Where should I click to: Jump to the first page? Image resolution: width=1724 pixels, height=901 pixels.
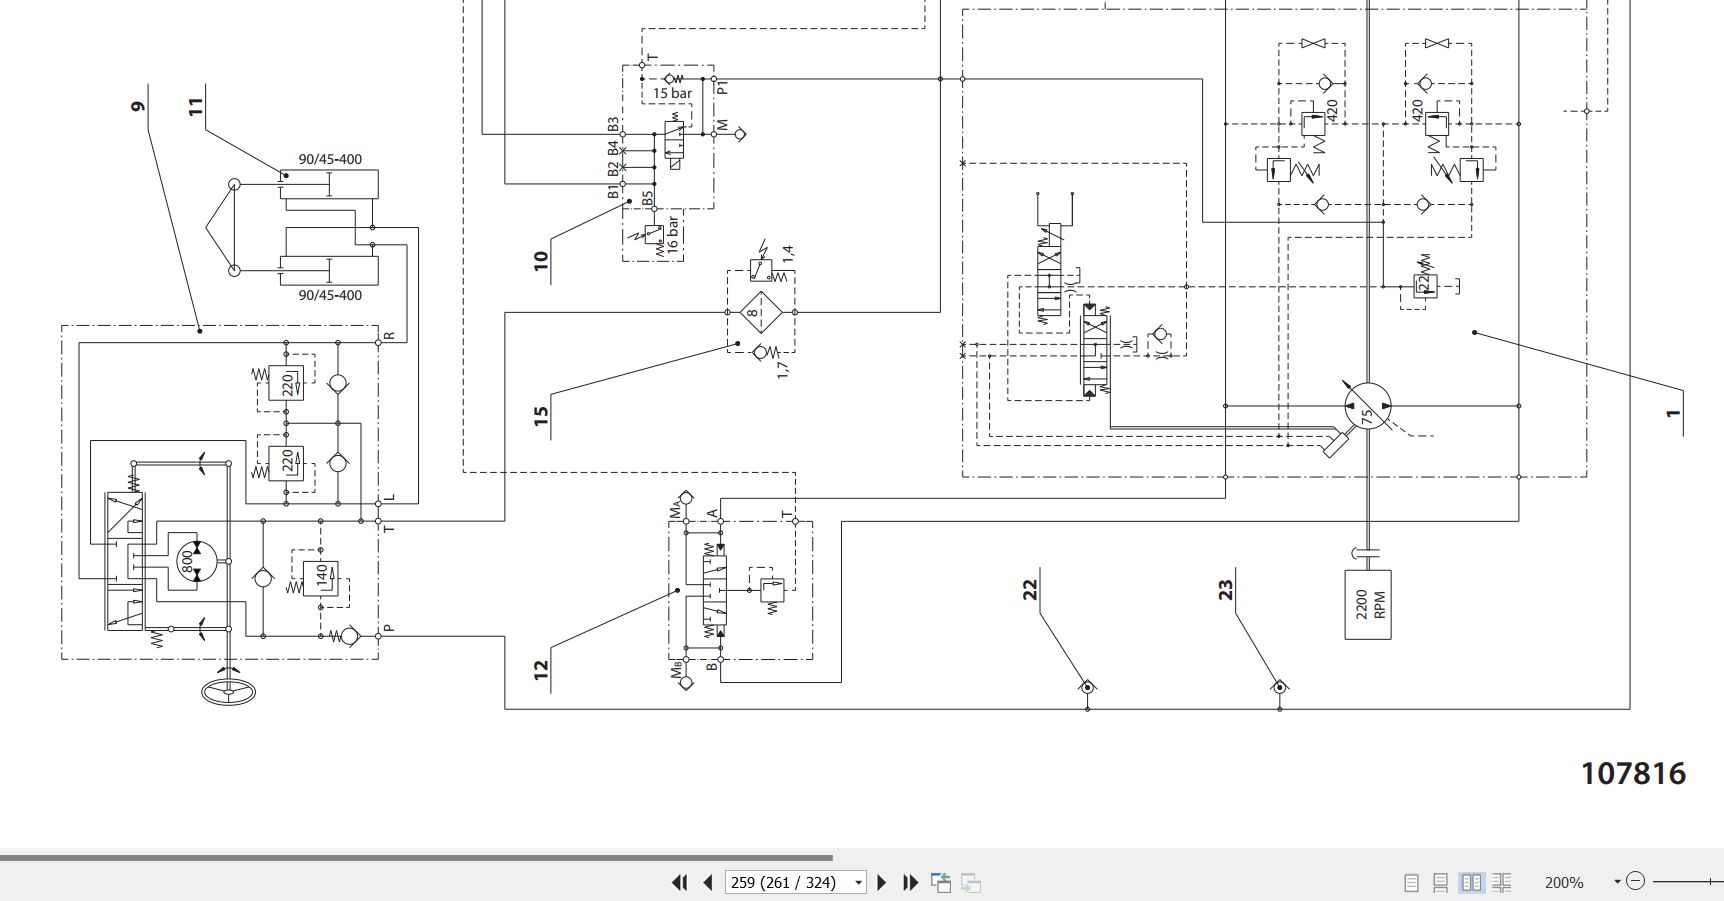coord(681,883)
